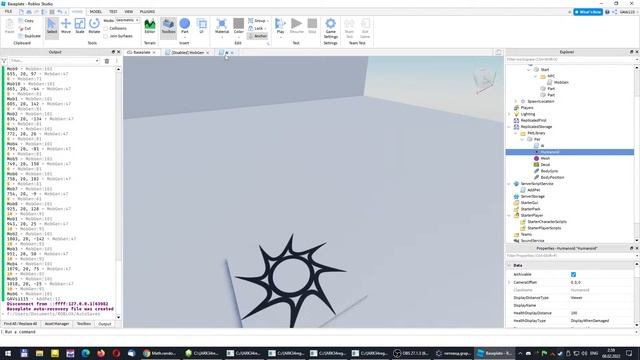This screenshot has width=640, height=360.
Task: Select BodyGyro in Explorer
Action: 546,171
